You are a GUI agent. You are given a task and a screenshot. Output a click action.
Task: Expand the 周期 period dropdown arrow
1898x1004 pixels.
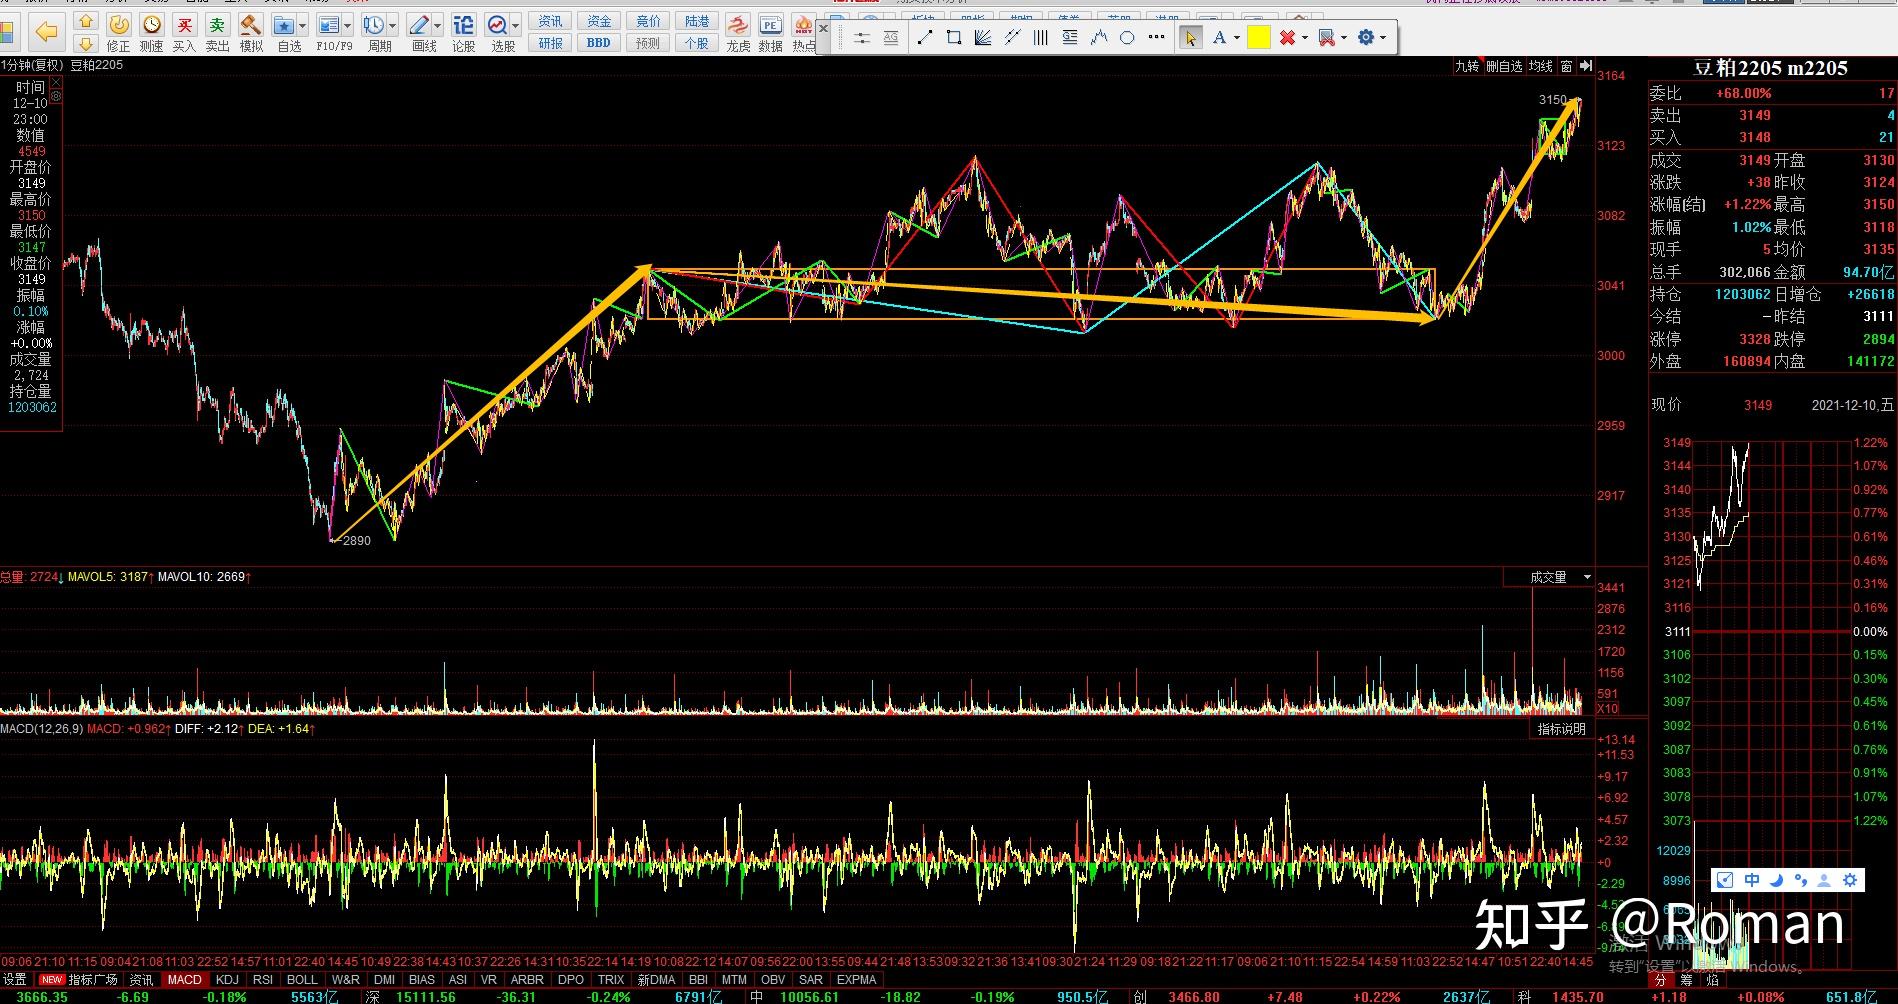(x=393, y=26)
